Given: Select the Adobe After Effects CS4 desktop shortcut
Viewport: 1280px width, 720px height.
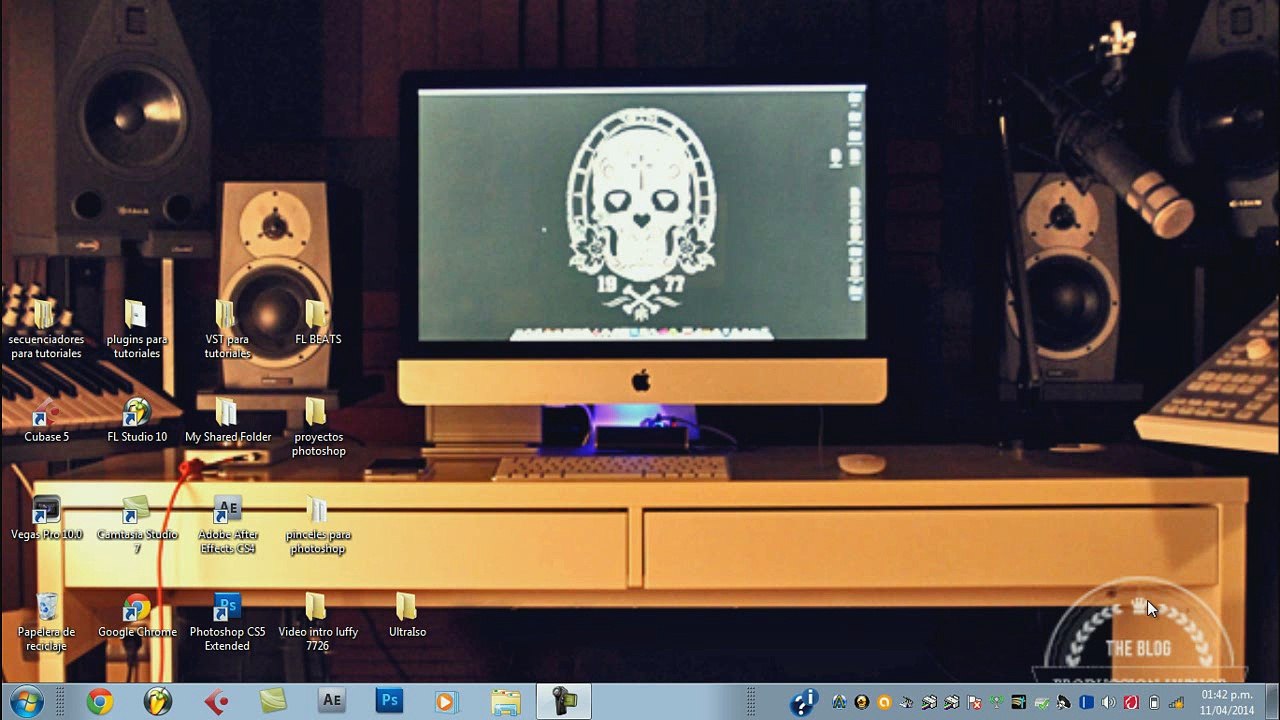Looking at the screenshot, I should click(228, 526).
